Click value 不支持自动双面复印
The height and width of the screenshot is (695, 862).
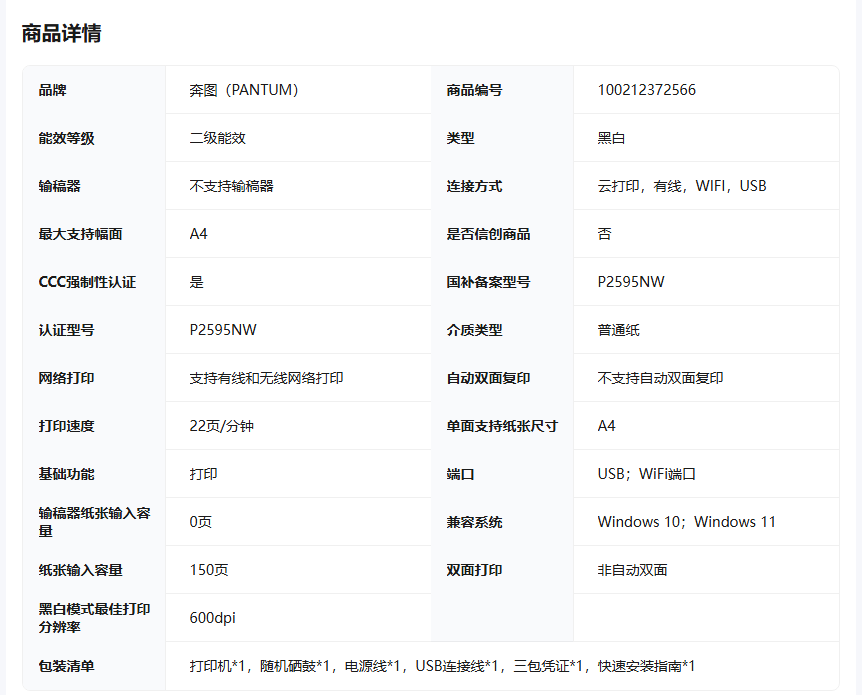click(660, 378)
